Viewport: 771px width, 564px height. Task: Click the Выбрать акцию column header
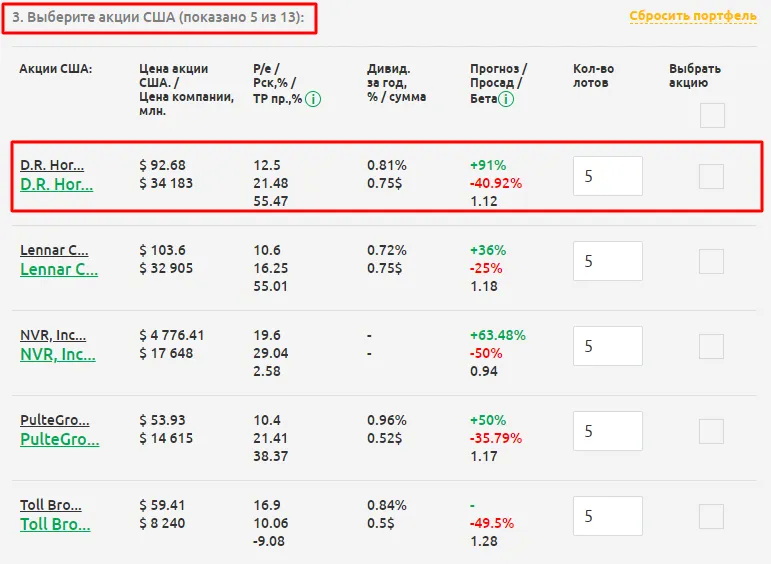695,76
